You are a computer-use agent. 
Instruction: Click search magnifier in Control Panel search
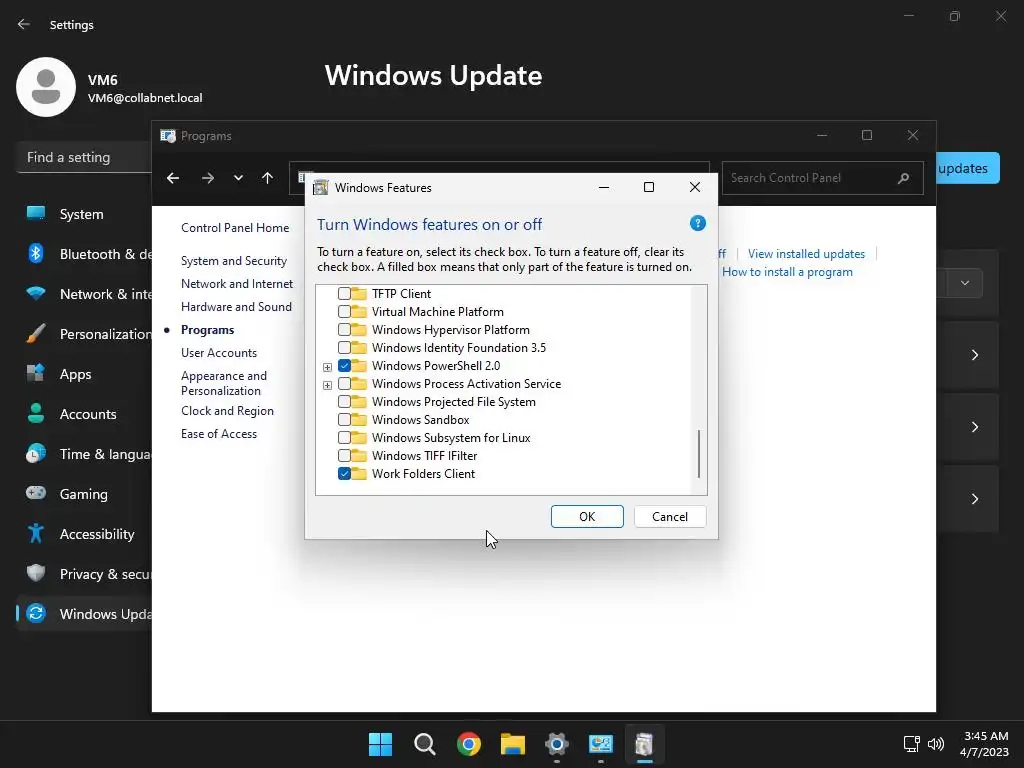903,178
